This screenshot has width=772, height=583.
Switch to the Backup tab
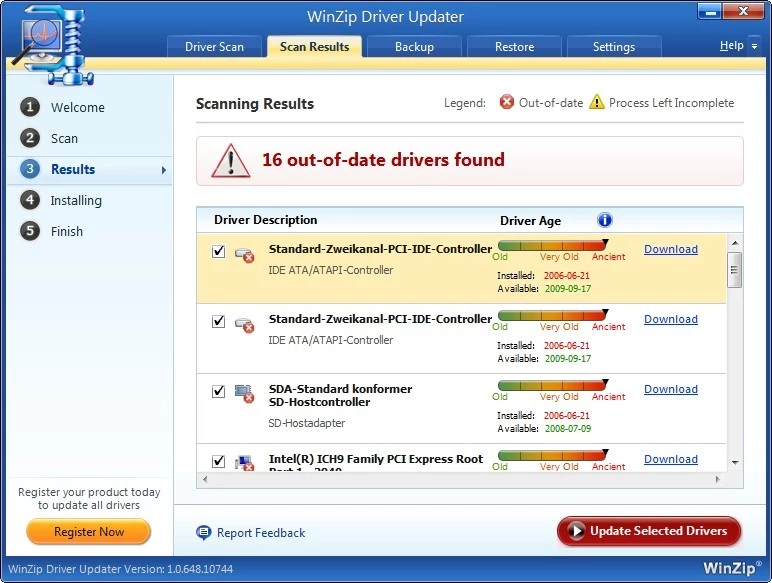[x=414, y=47]
